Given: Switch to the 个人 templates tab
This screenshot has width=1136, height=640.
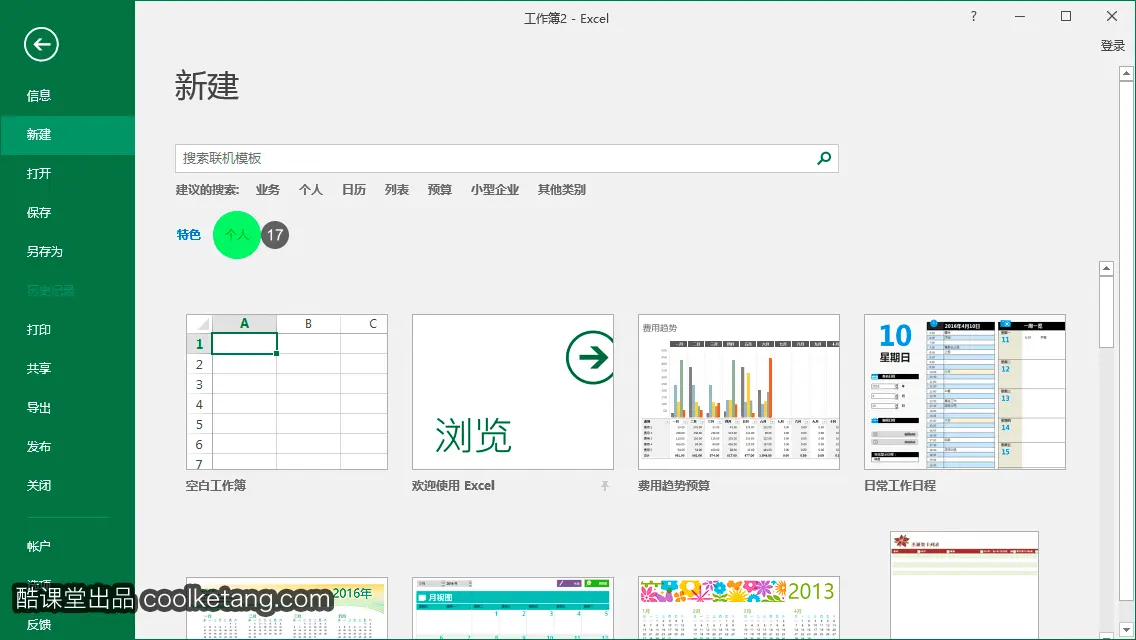Looking at the screenshot, I should (x=237, y=235).
